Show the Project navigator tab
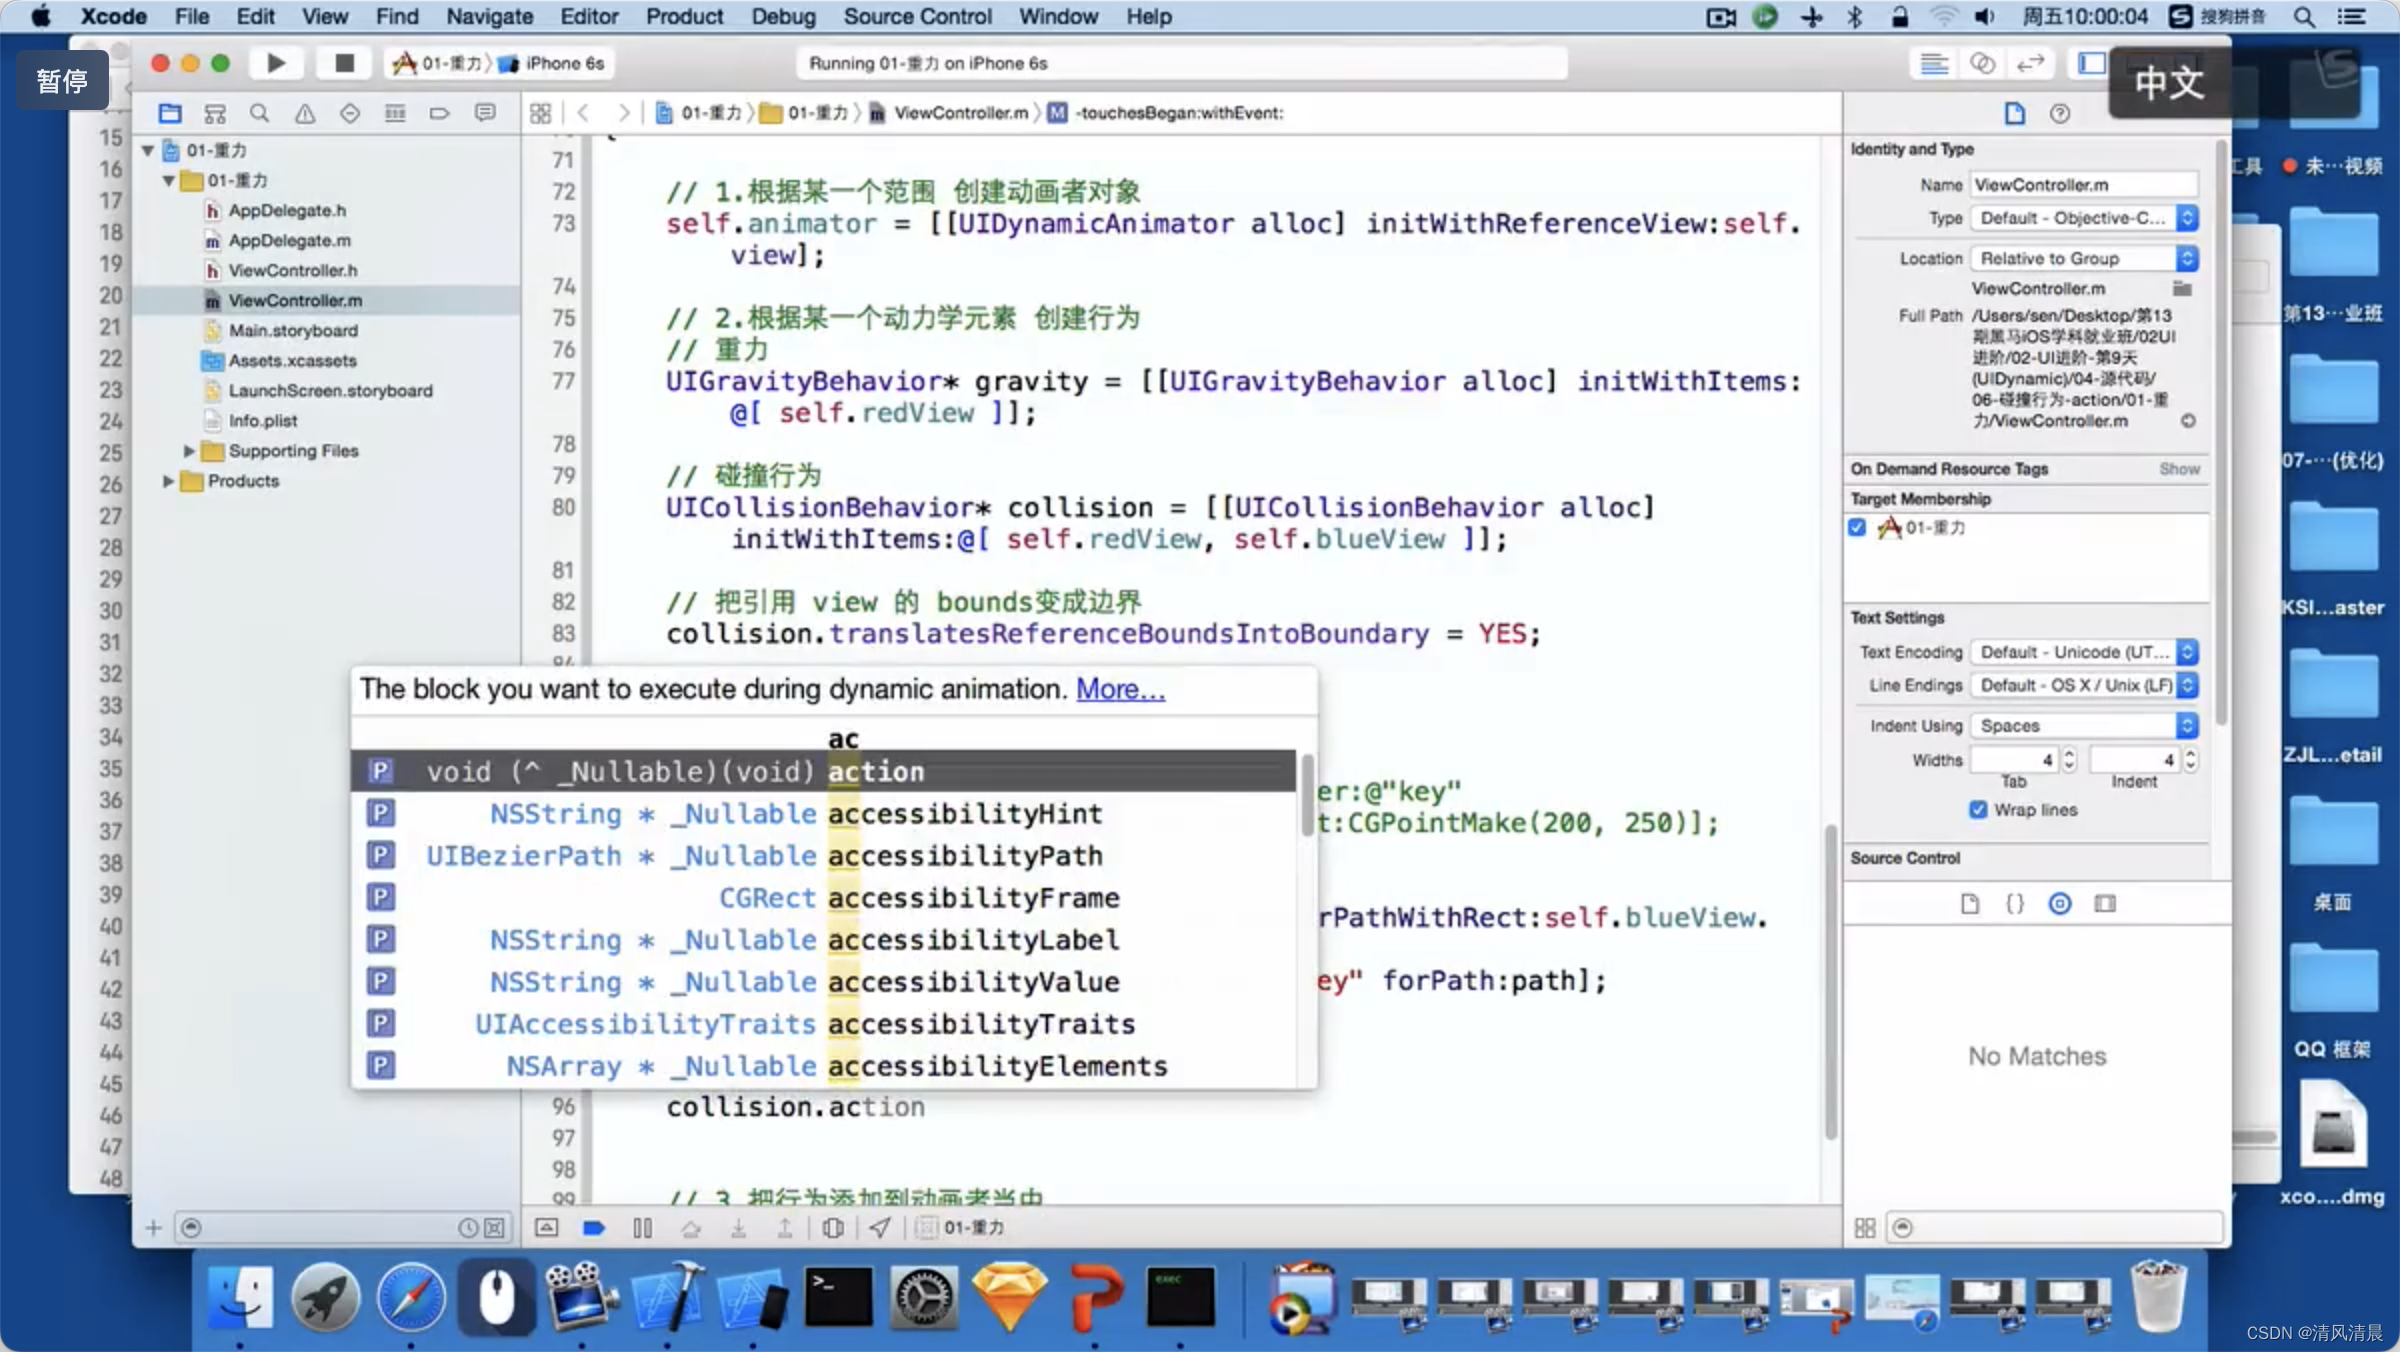The image size is (2400, 1352). [x=170, y=113]
